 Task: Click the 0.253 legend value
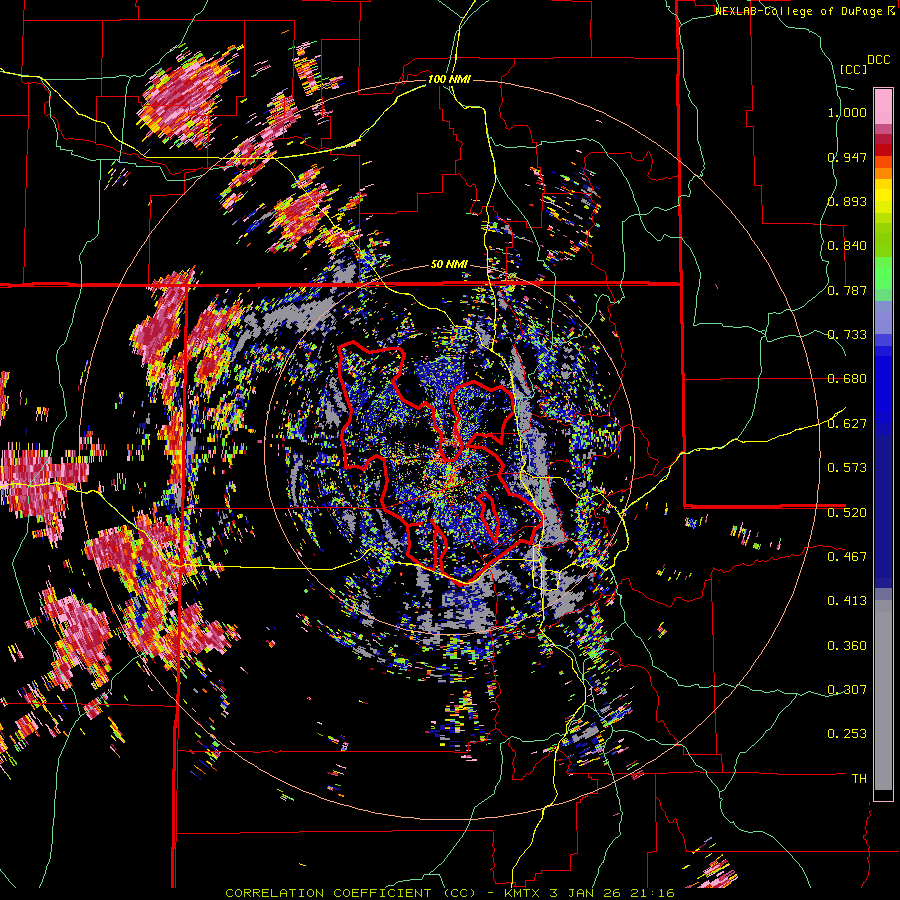click(x=847, y=734)
